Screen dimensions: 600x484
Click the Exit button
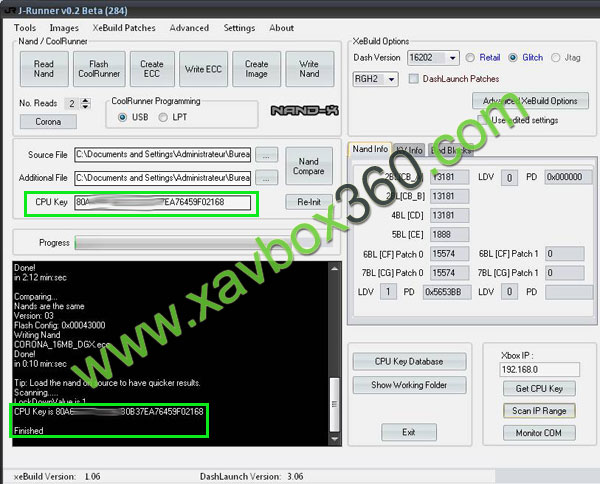point(409,432)
